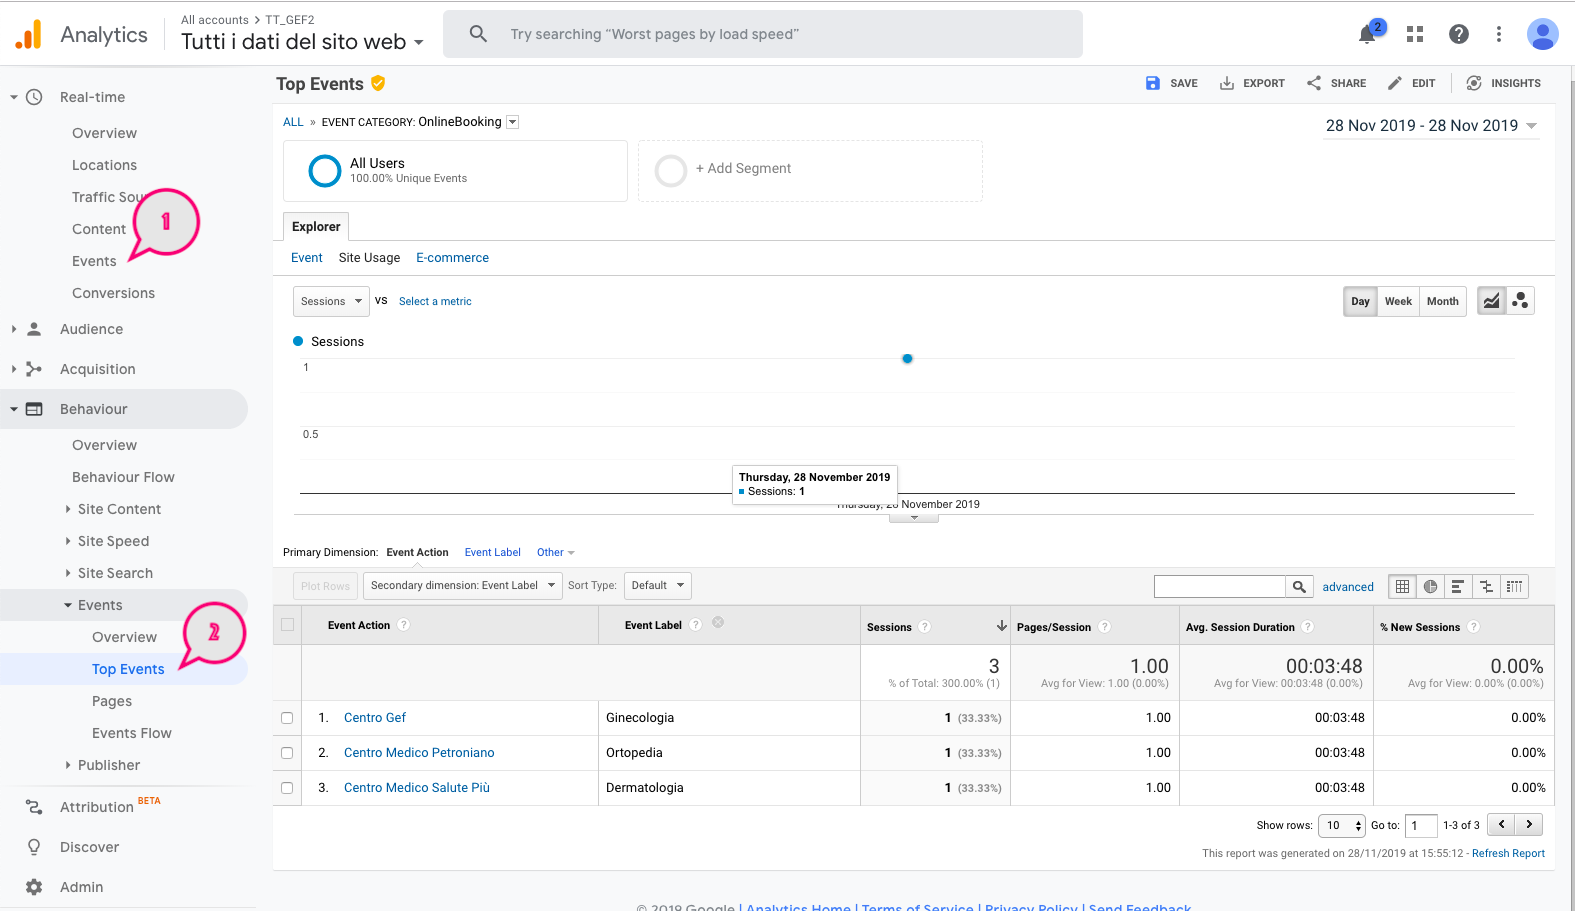
Task: Open the view selector dropdown
Action: (302, 42)
